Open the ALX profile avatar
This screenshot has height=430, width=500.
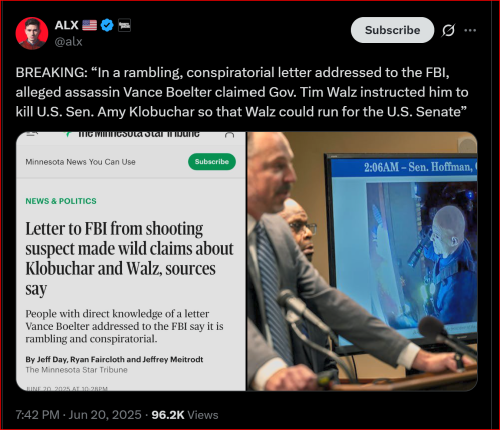coord(32,33)
